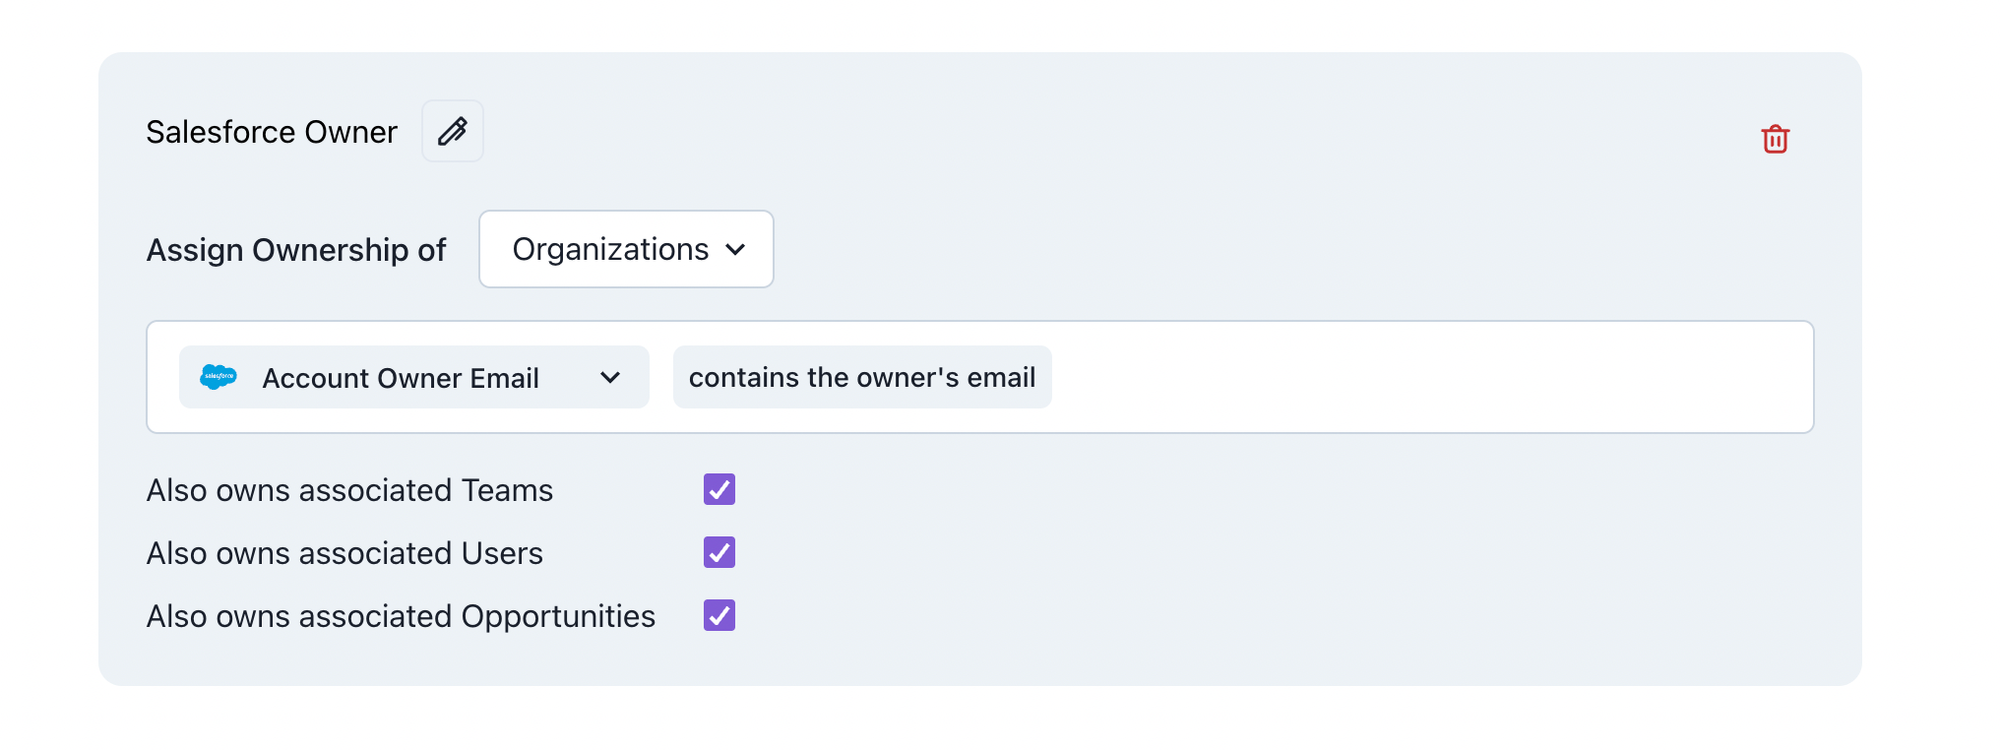Click the "contains the owner's email" condition
Image resolution: width=2000 pixels, height=750 pixels.
[x=862, y=377]
